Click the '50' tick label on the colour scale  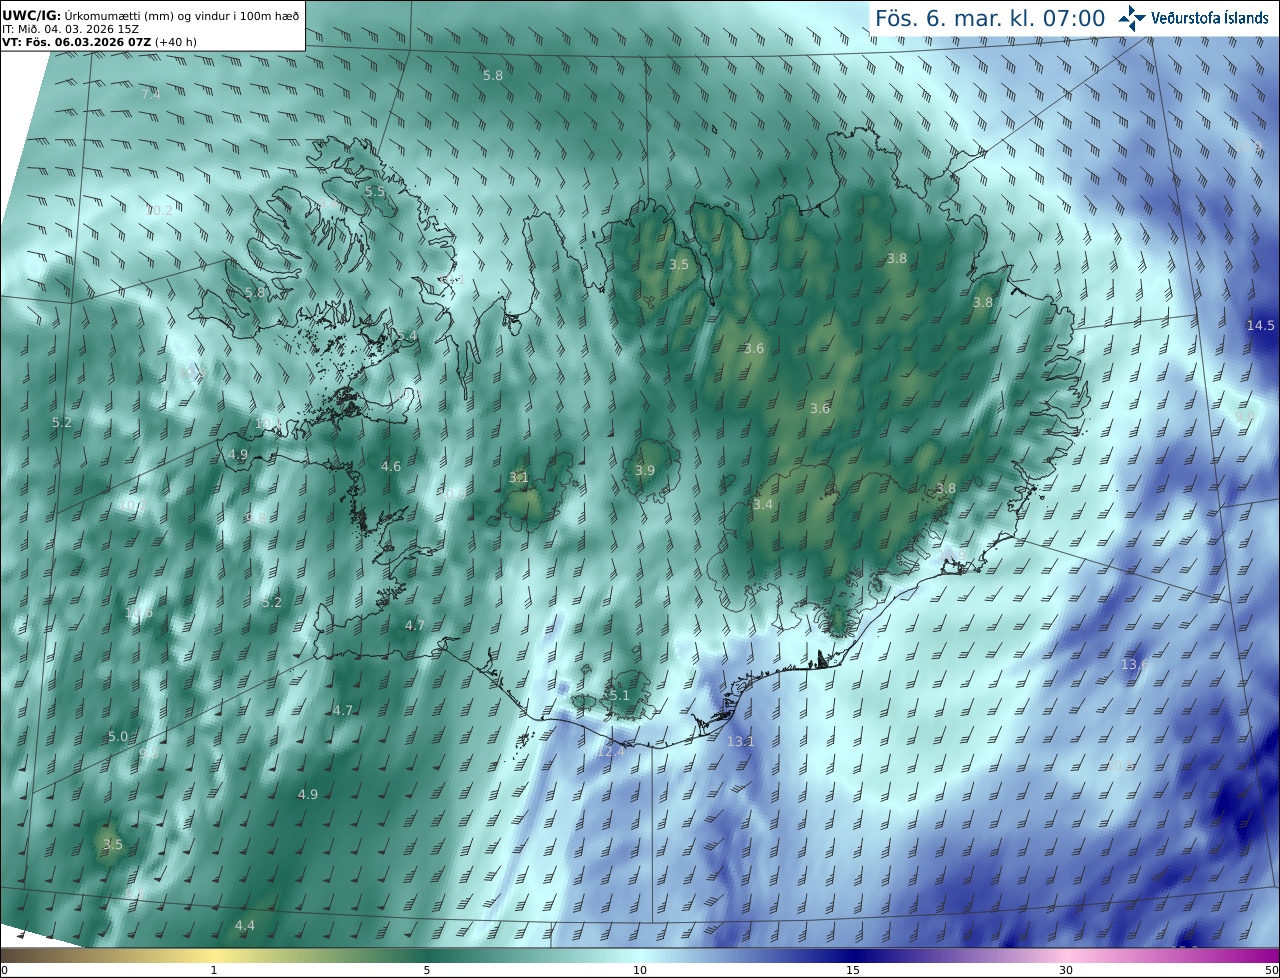pos(1271,970)
